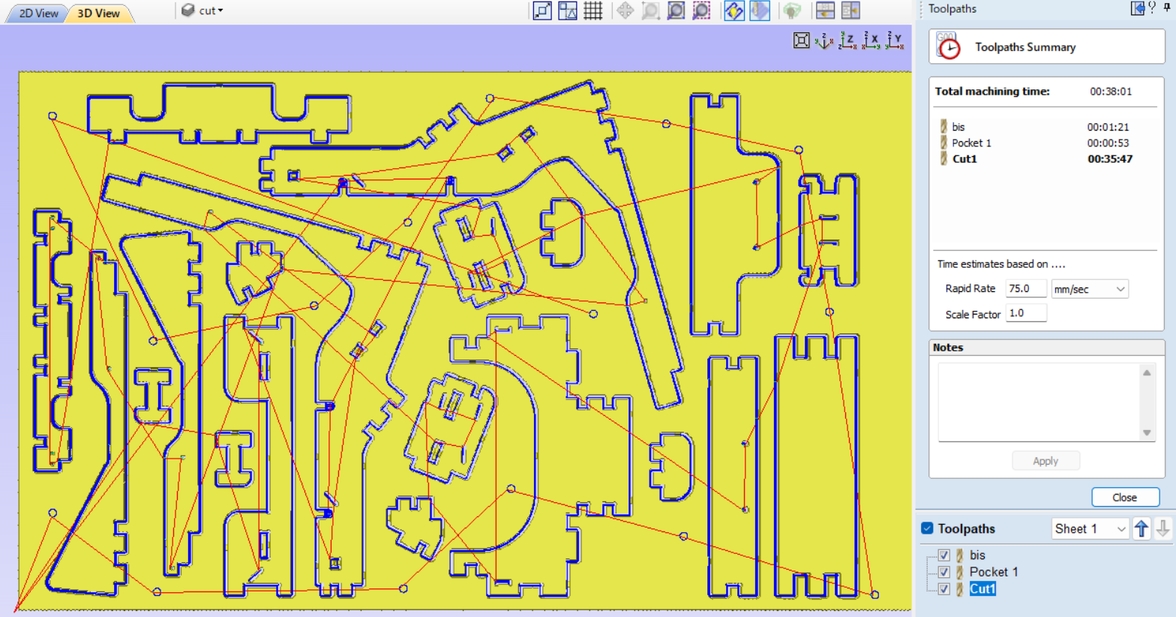This screenshot has height=617, width=1176.
Task: Uncheck the bis toolpath visibility
Action: point(945,555)
